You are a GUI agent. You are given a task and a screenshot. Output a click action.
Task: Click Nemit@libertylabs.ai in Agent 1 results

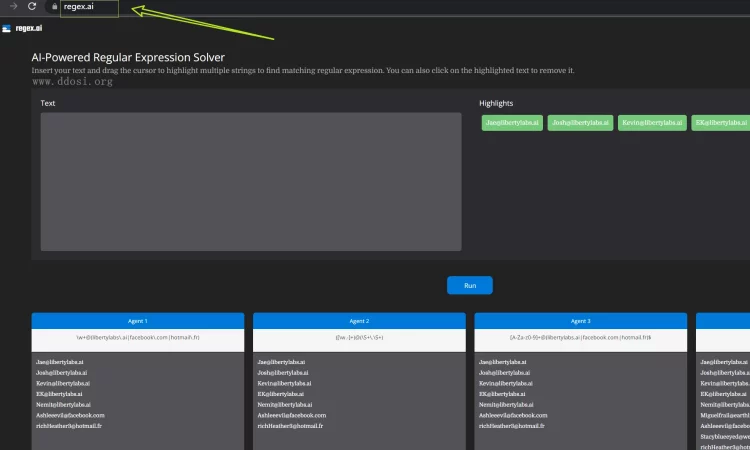[x=64, y=405]
